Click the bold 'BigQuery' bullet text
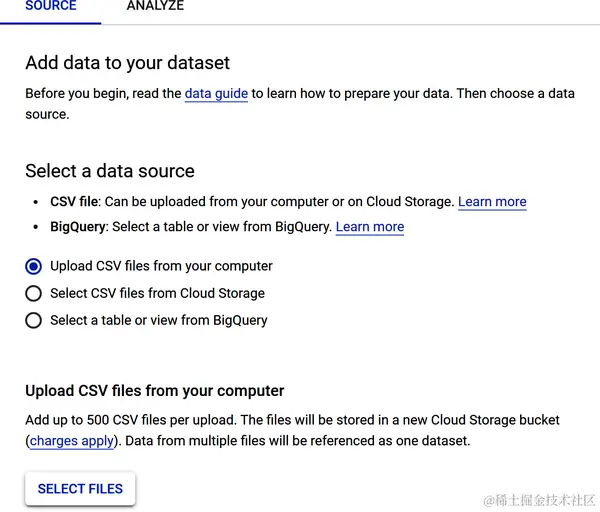The width and height of the screenshot is (600, 512). pyautogui.click(x=78, y=227)
